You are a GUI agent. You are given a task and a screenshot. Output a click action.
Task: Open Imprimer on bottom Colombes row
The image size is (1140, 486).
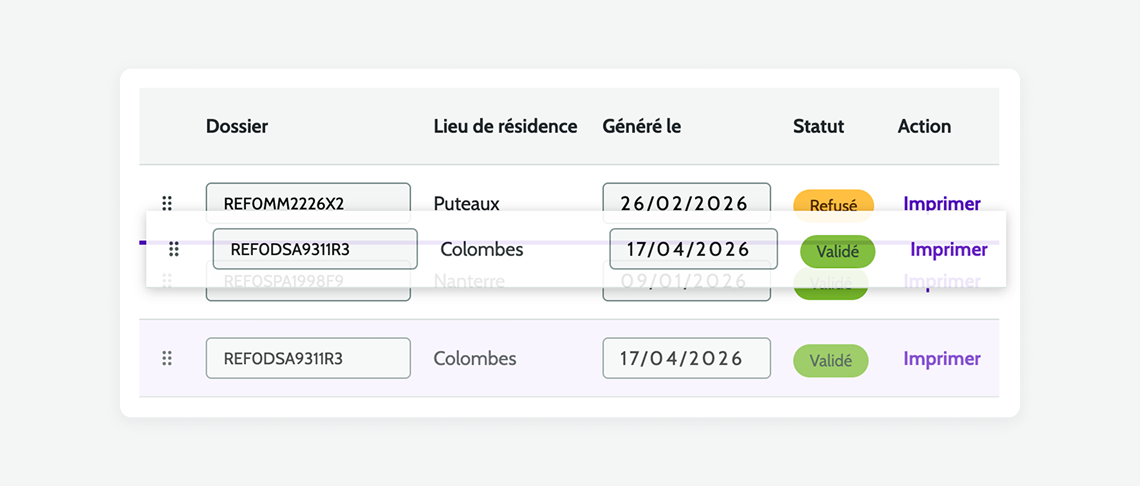(x=942, y=359)
